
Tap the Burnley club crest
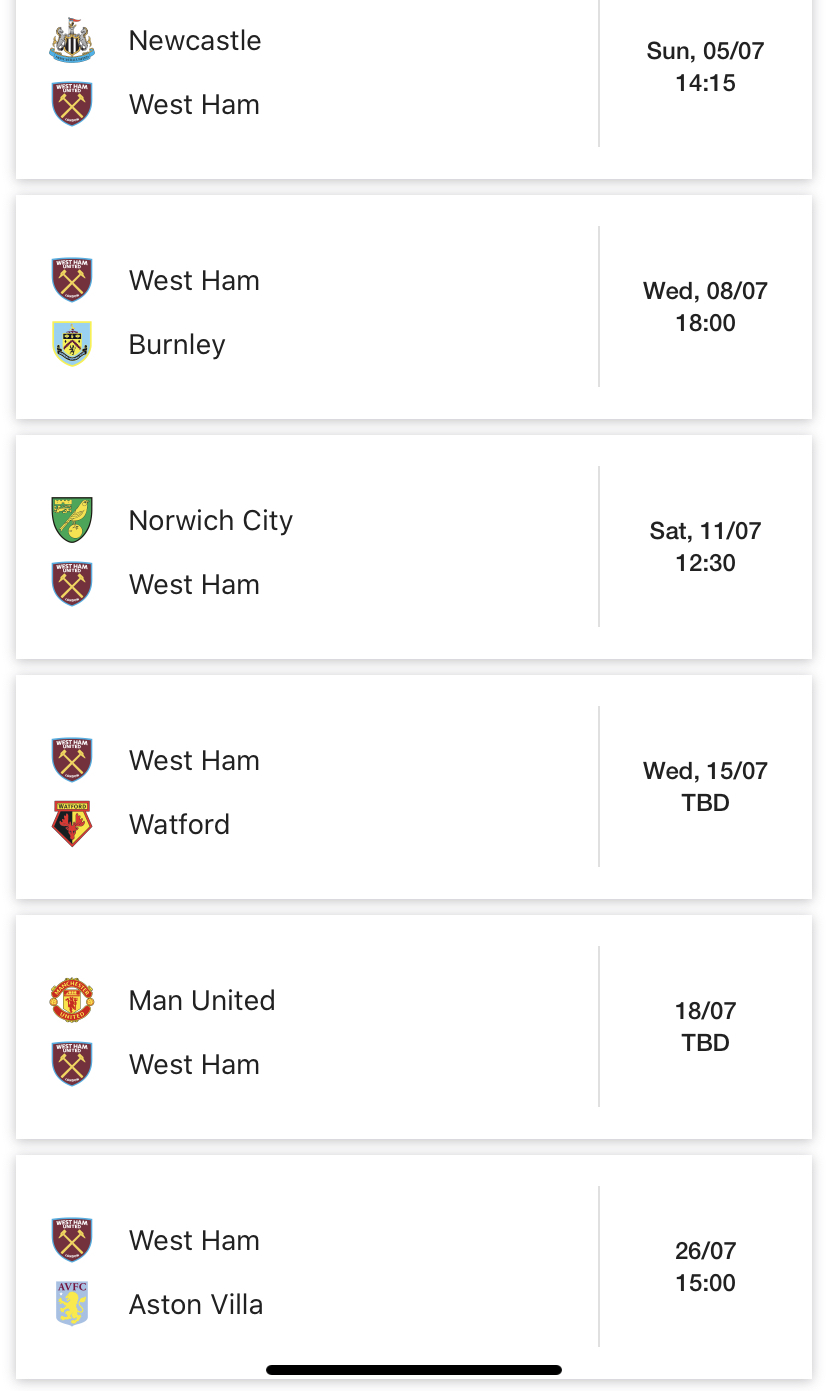pyautogui.click(x=72, y=344)
